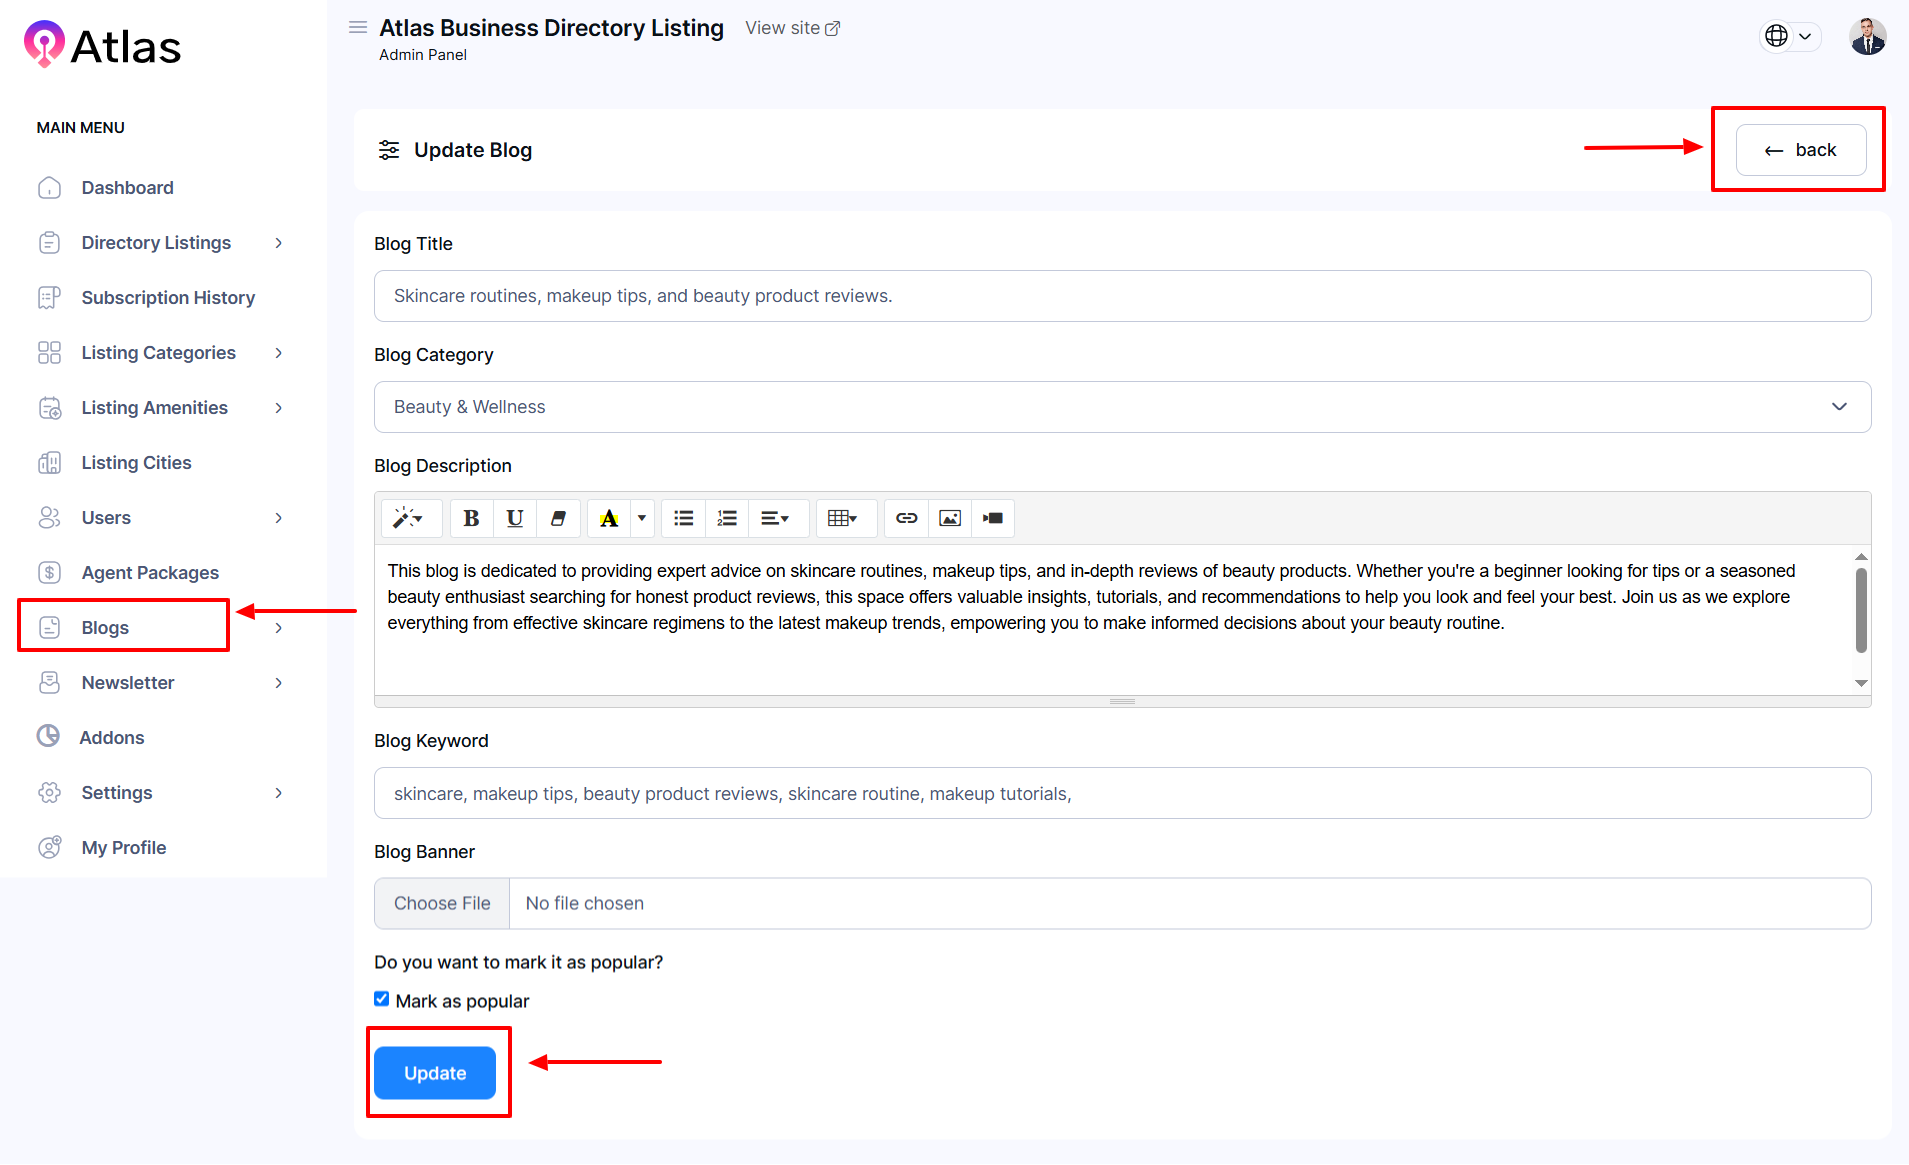
Task: Apply underline formatting in description editor
Action: [x=514, y=518]
